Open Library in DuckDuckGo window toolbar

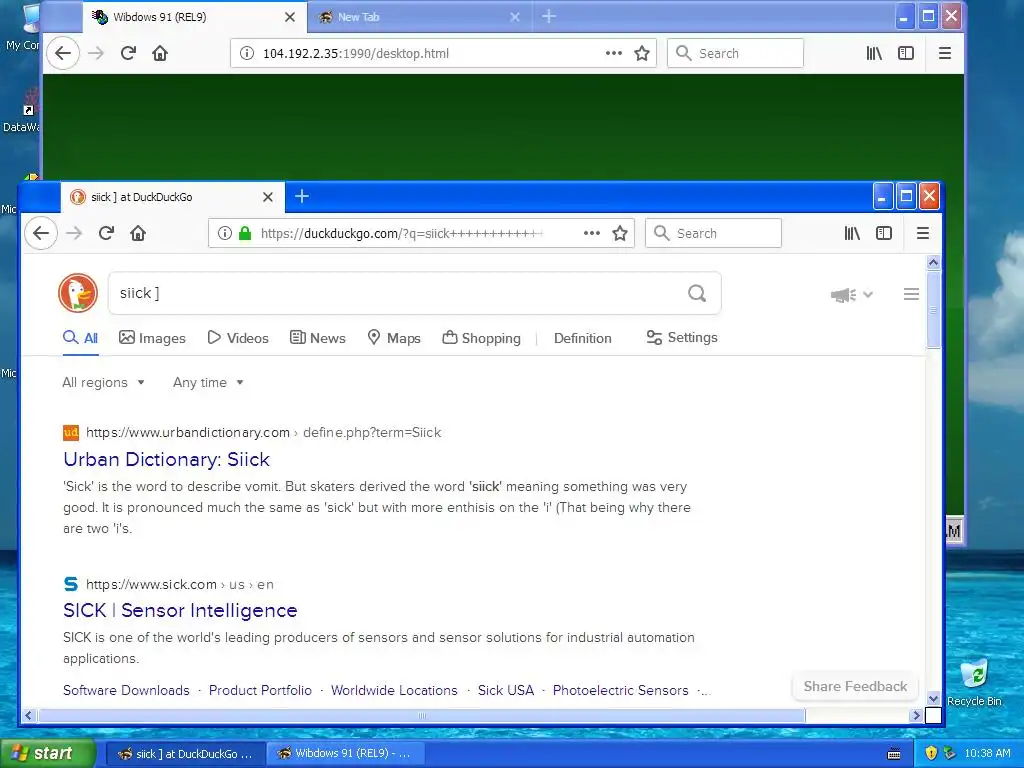coord(852,233)
